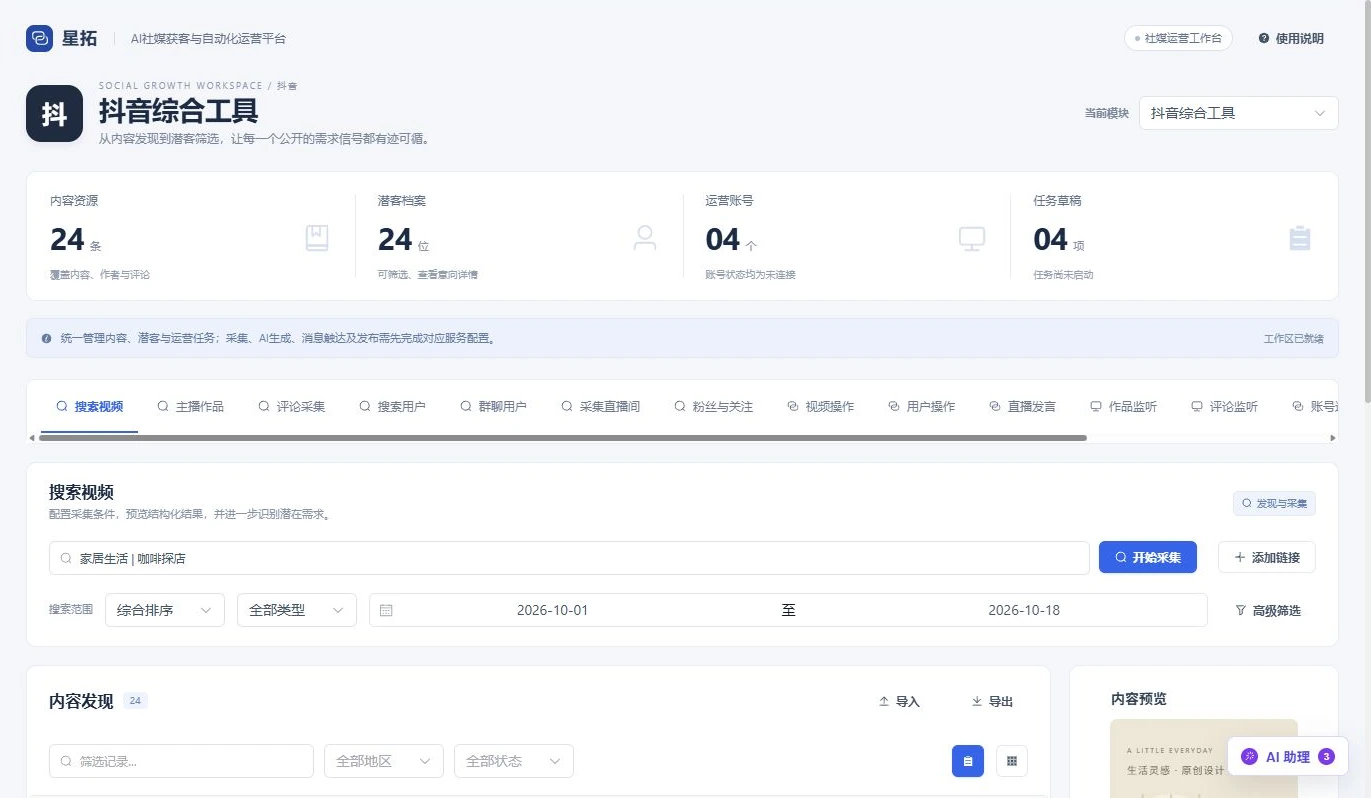Click the tab strip's left scroll arrow
Image resolution: width=1371 pixels, height=798 pixels.
tap(32, 438)
